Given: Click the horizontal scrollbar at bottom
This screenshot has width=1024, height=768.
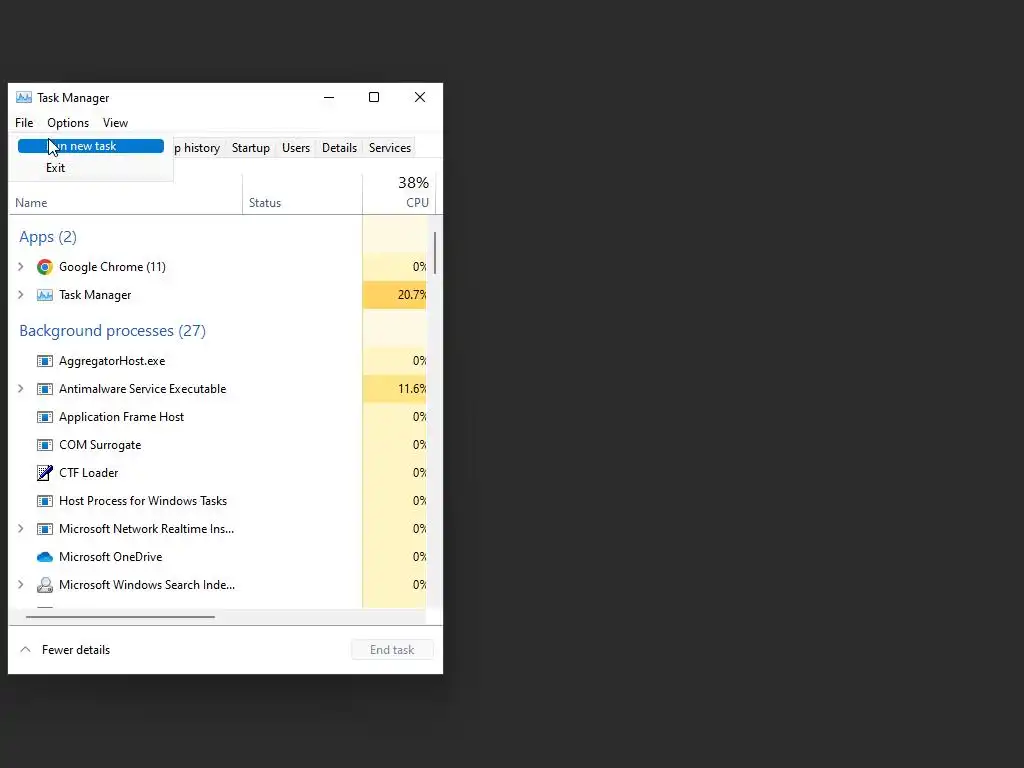Looking at the screenshot, I should click(120, 616).
